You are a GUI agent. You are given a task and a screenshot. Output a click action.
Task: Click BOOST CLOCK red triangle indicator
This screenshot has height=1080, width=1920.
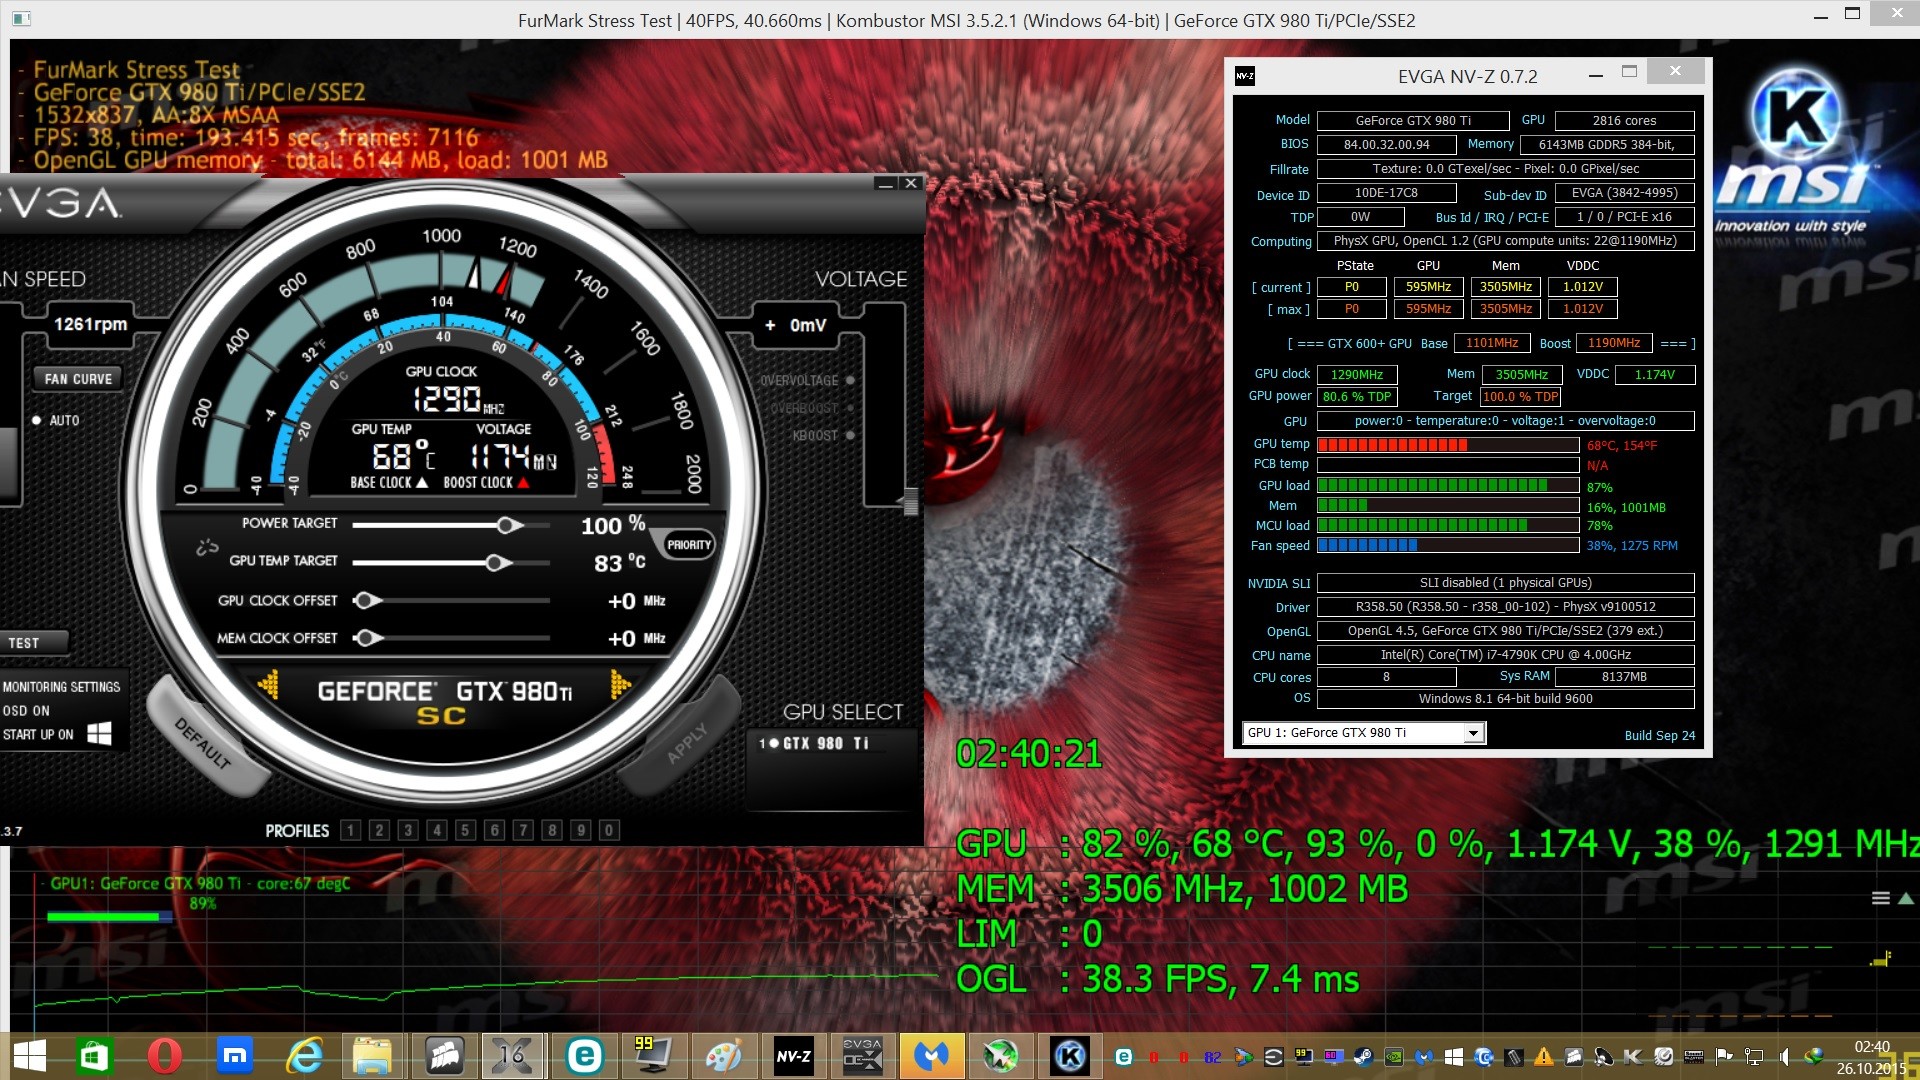[x=523, y=482]
